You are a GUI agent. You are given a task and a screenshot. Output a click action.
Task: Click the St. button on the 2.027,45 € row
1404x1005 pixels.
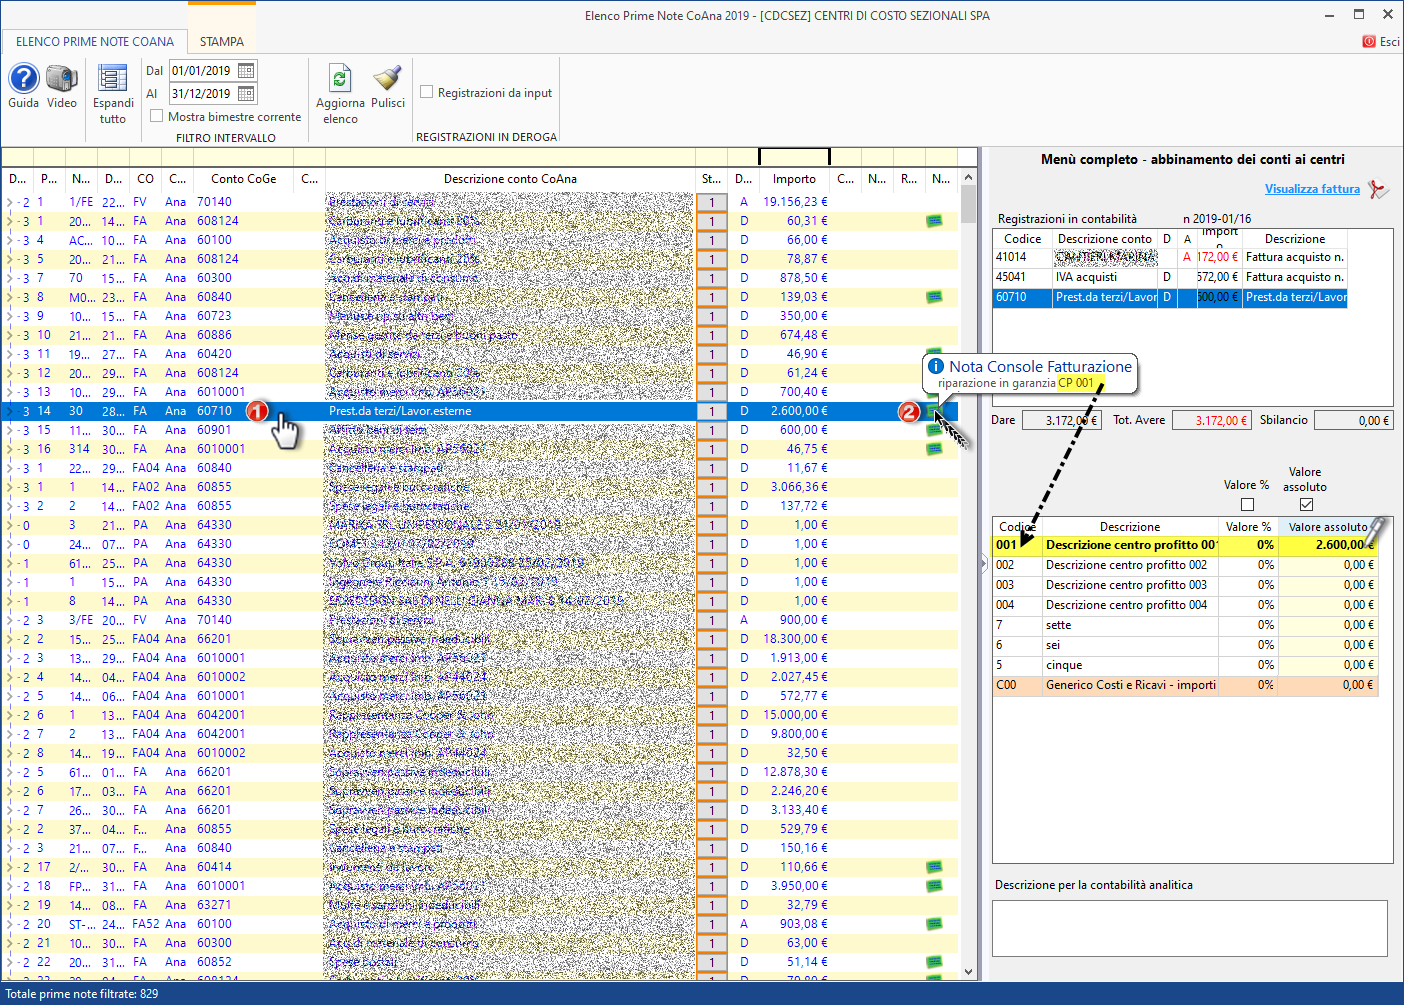711,677
